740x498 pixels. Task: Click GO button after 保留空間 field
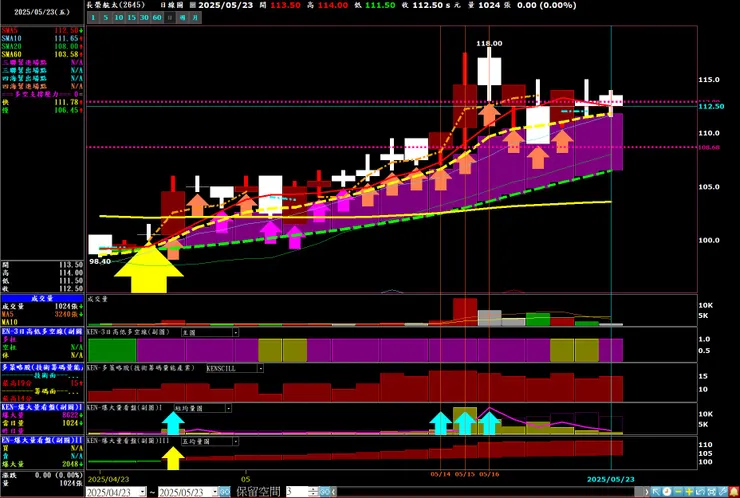325,492
